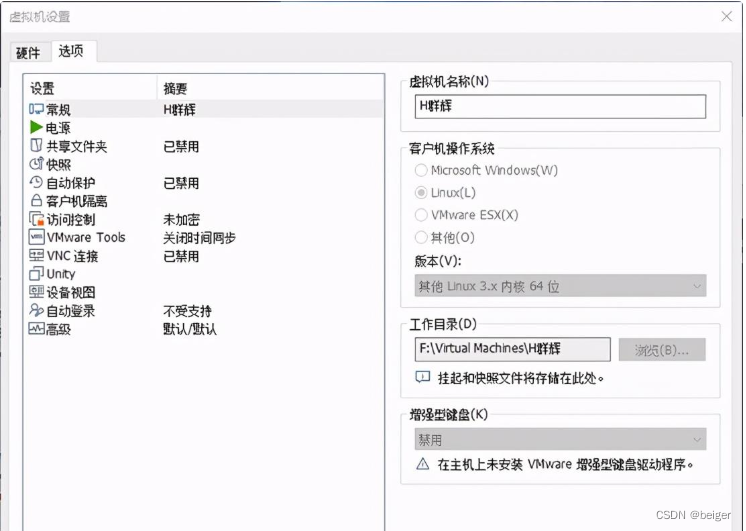Select VMware ESX(X) radio button
The height and width of the screenshot is (531, 746).
(x=421, y=215)
